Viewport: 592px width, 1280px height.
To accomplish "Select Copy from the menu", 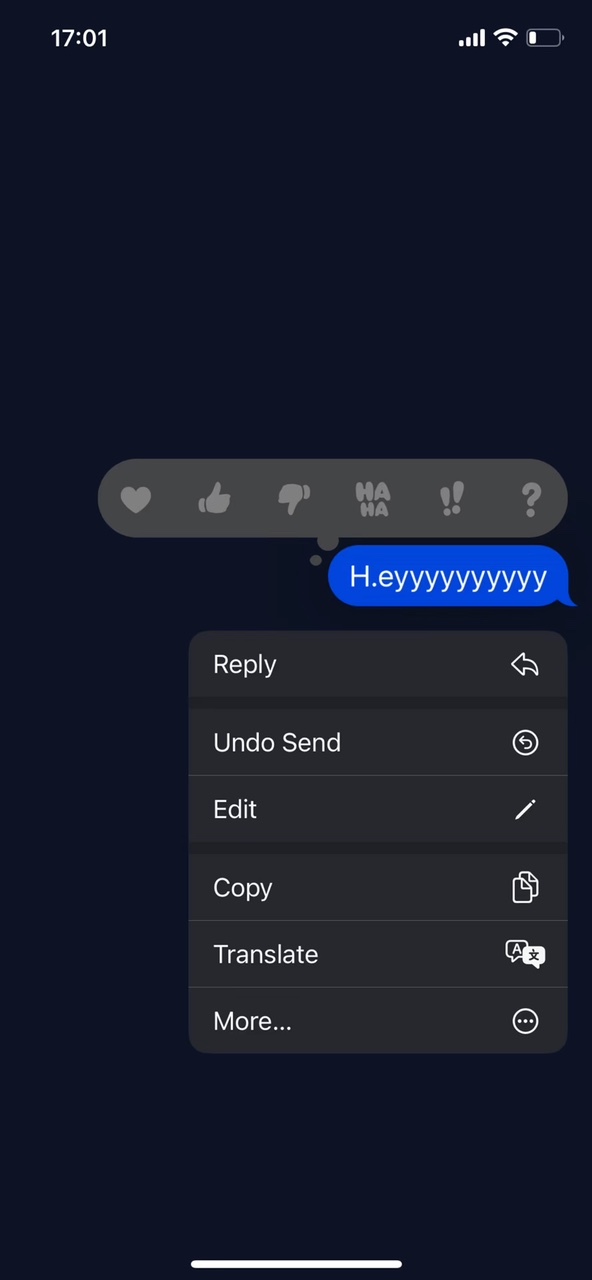I will [378, 887].
